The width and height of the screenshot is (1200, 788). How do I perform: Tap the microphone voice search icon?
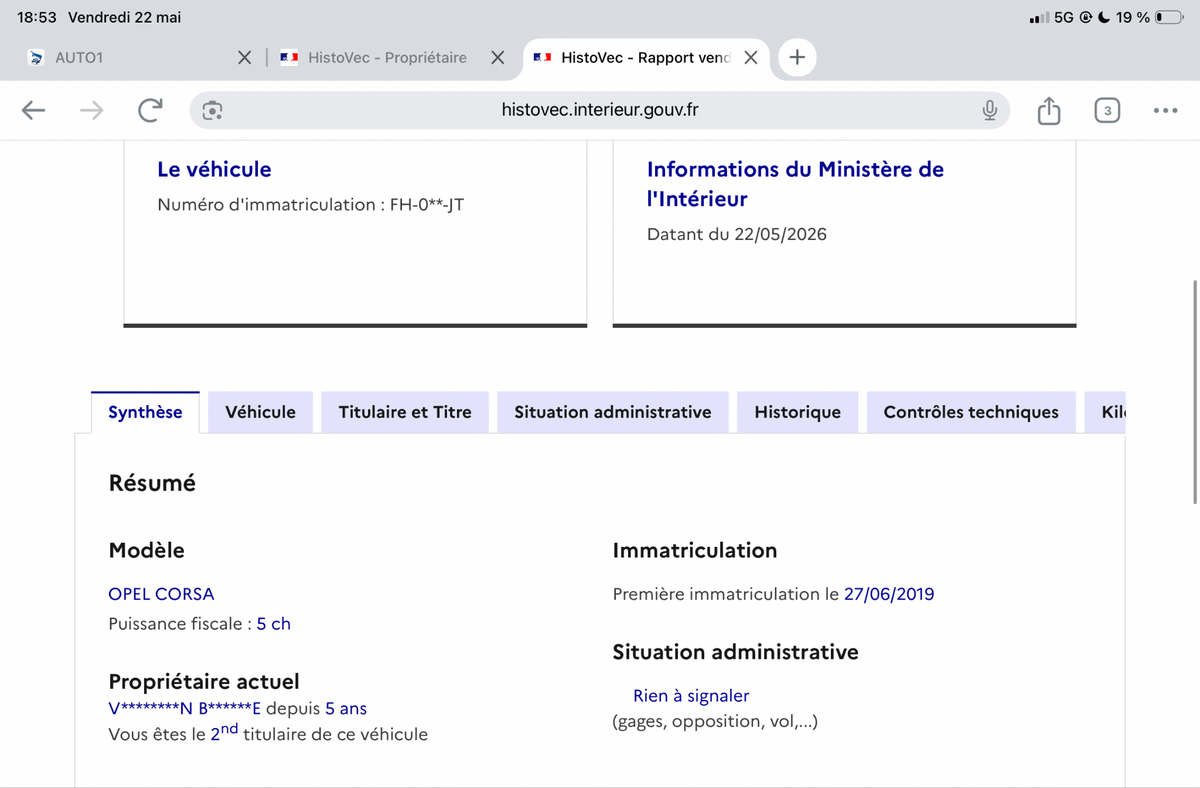(x=989, y=111)
